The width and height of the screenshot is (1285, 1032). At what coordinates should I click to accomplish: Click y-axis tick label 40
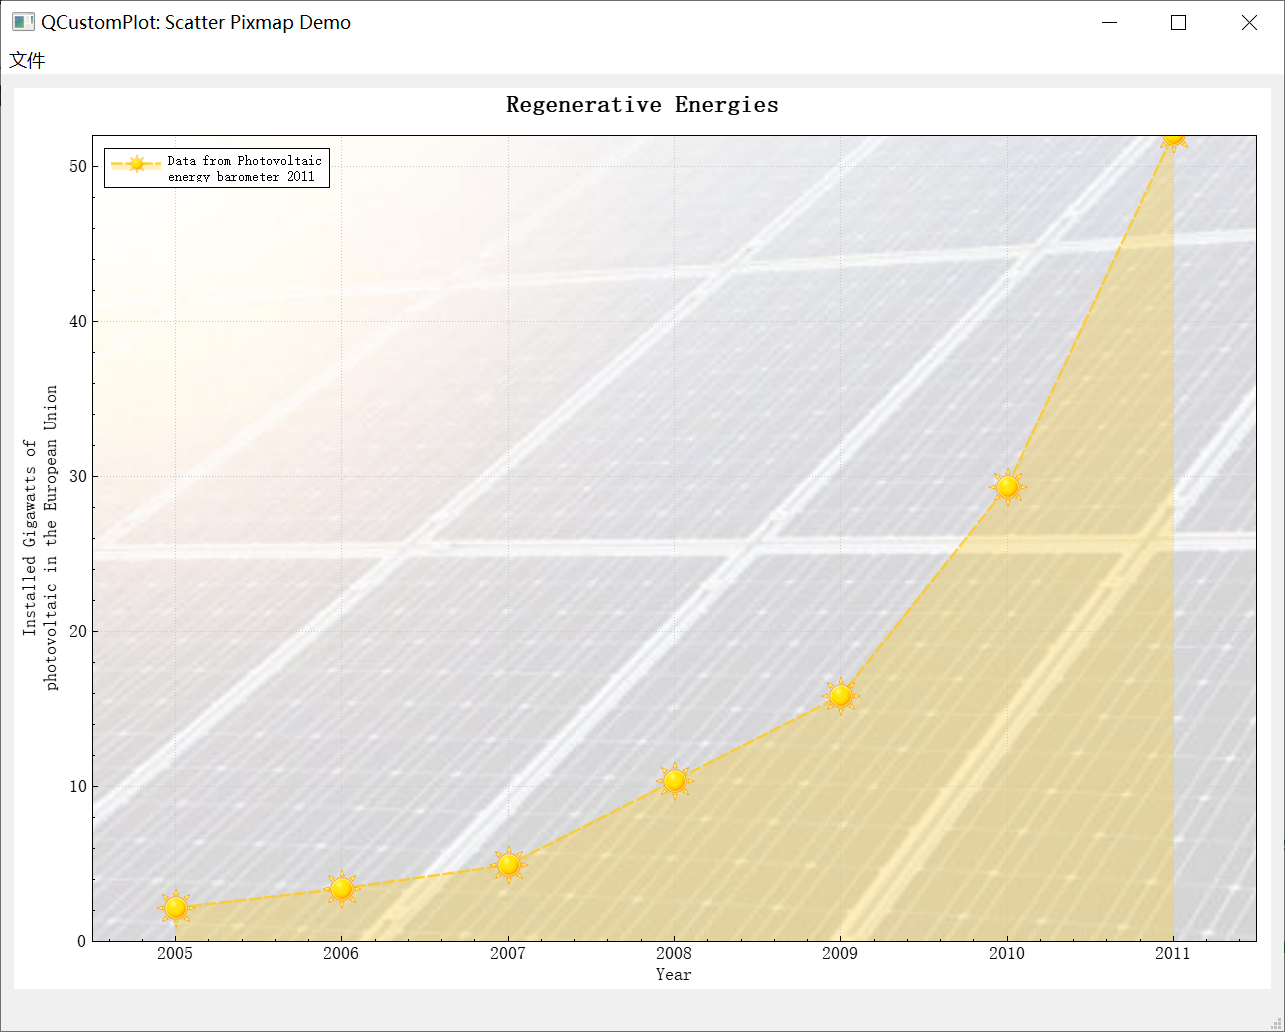(x=78, y=321)
